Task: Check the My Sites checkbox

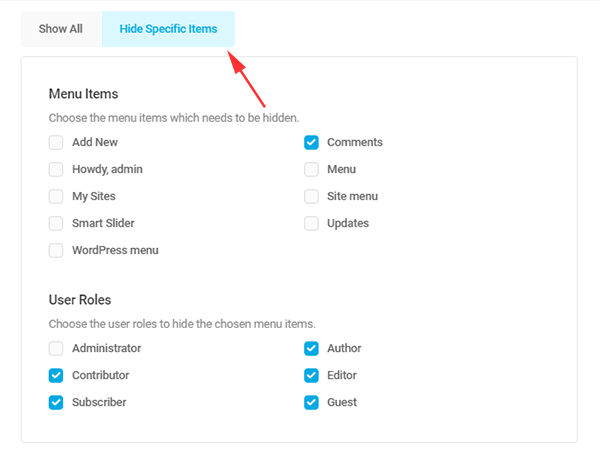Action: click(x=56, y=196)
